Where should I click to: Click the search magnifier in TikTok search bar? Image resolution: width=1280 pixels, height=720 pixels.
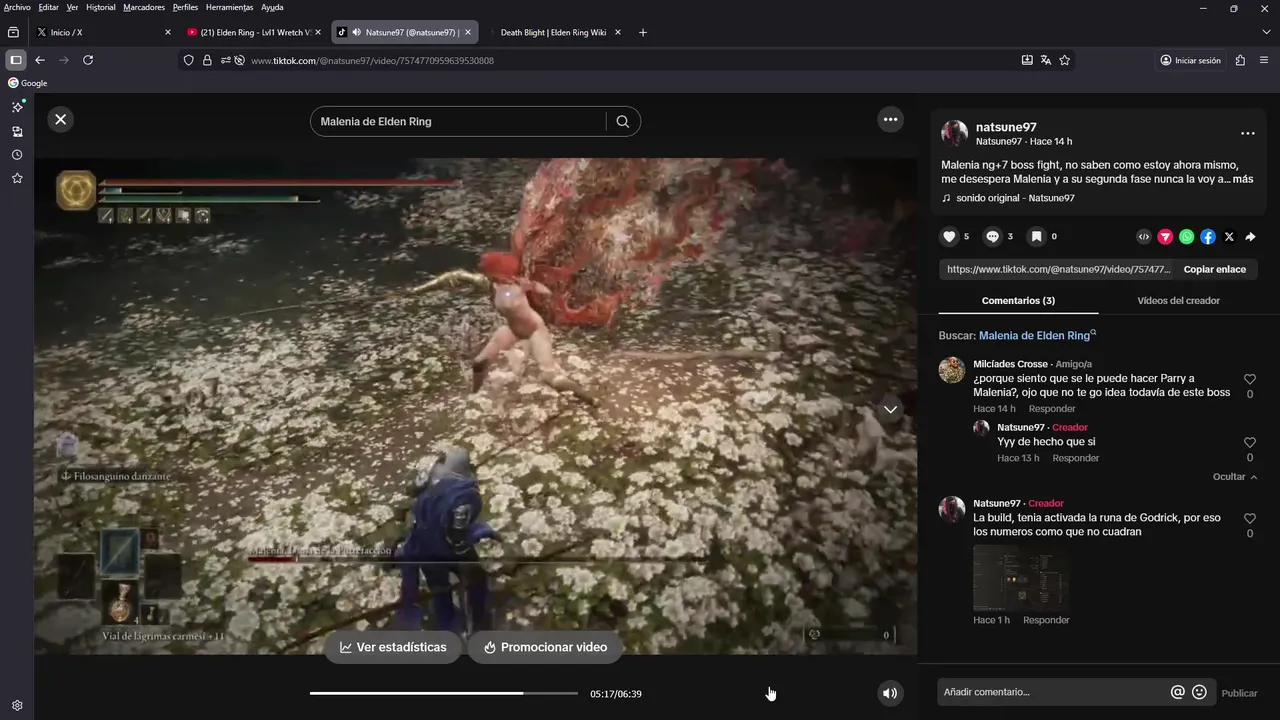point(623,122)
